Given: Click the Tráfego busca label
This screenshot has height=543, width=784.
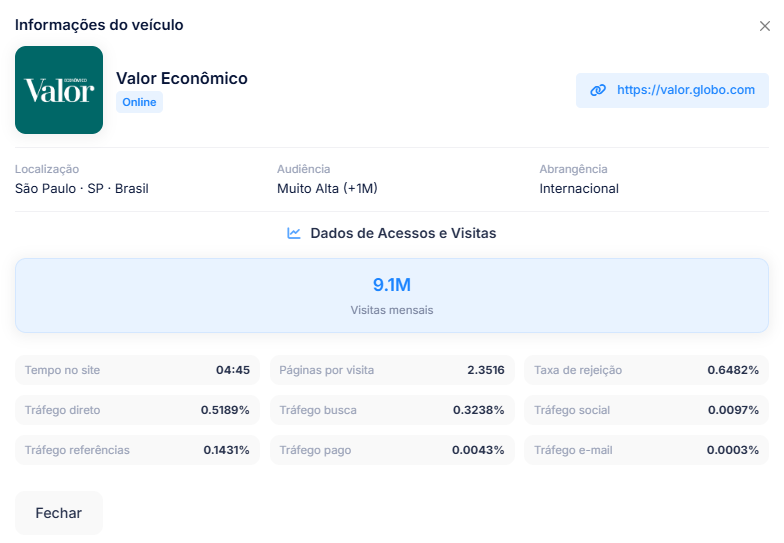Looking at the screenshot, I should coord(318,410).
